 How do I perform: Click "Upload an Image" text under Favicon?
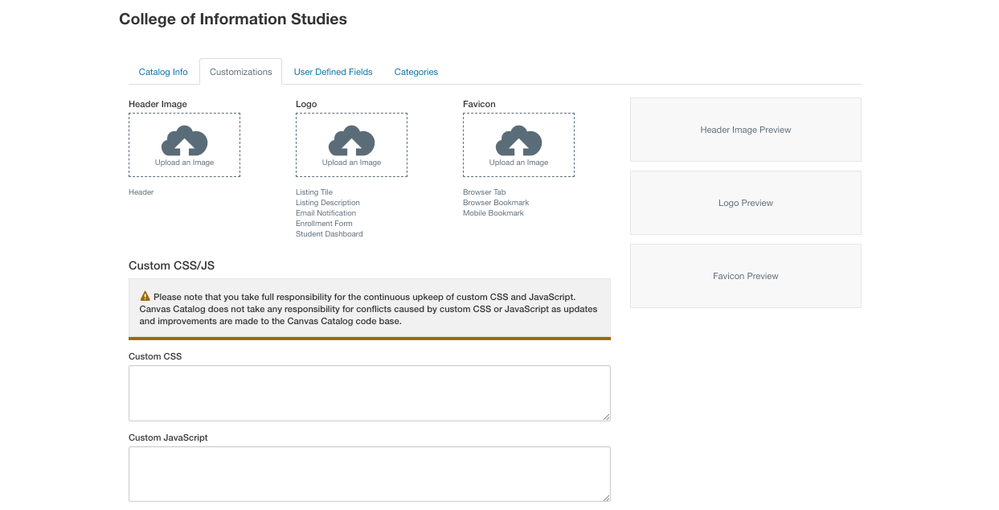click(518, 162)
